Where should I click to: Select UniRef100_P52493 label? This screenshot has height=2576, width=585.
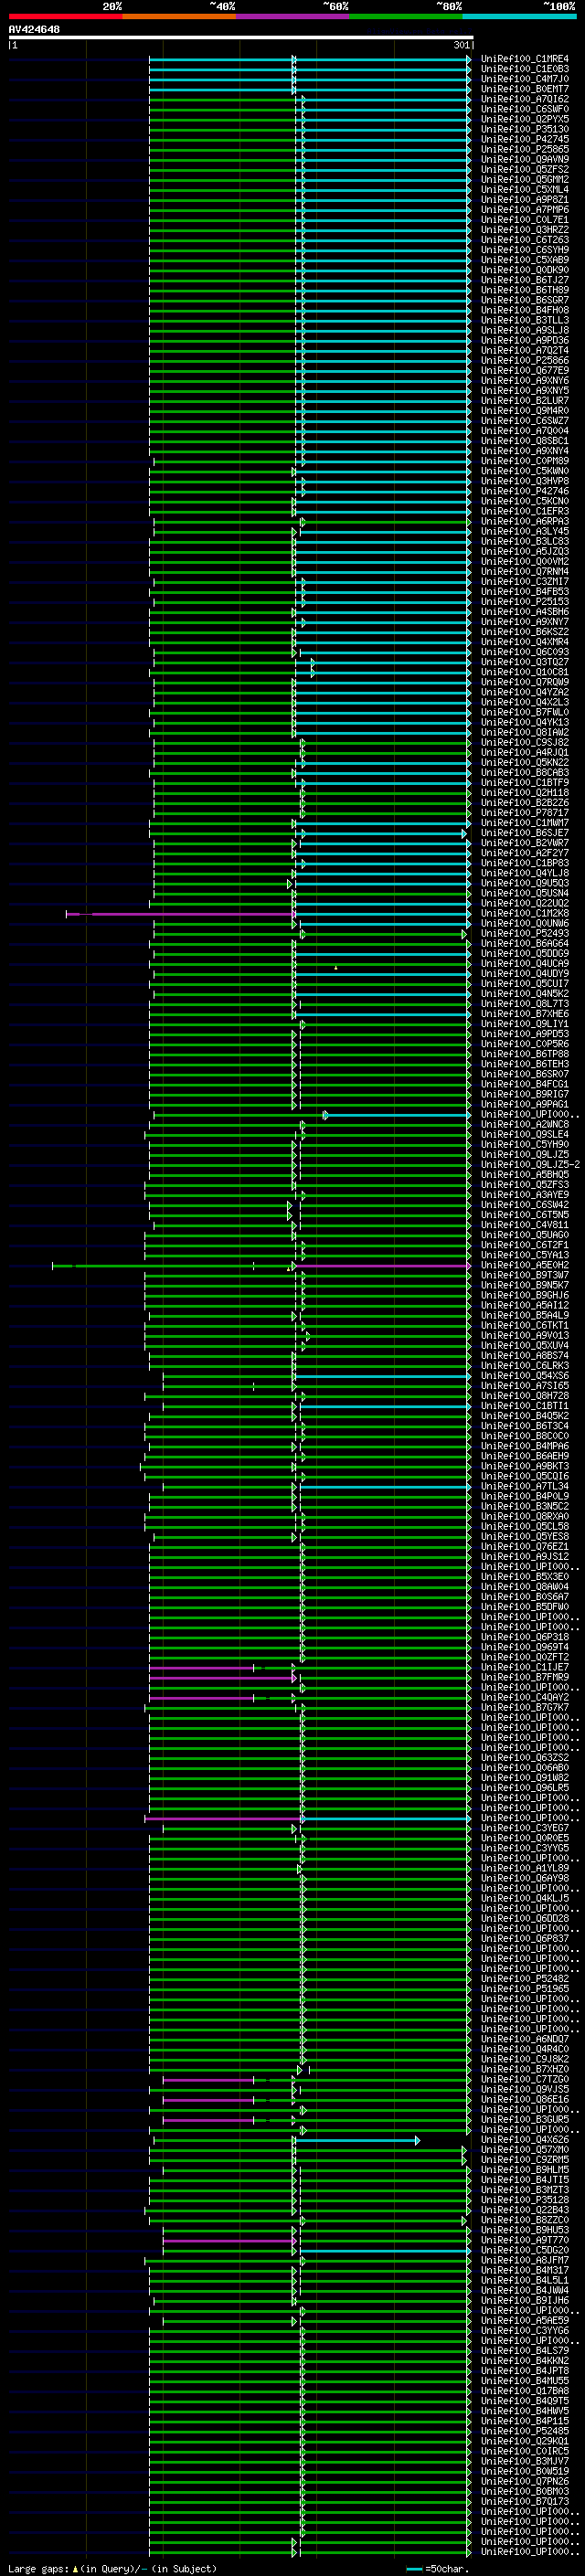(525, 933)
